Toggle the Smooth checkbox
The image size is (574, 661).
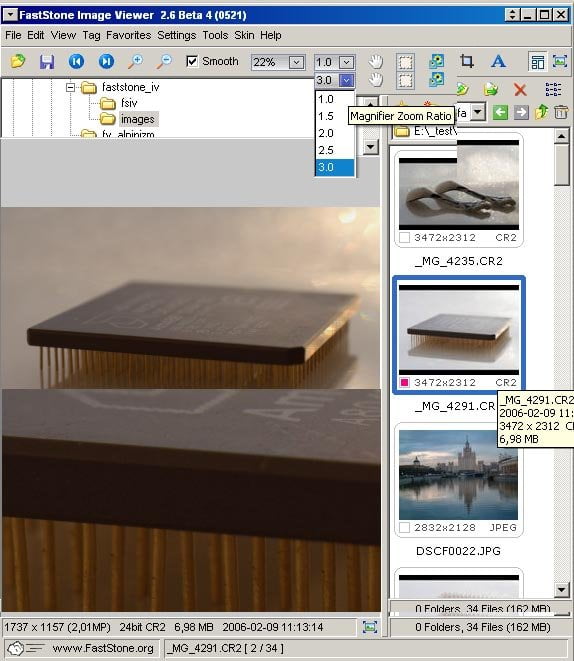pos(192,62)
